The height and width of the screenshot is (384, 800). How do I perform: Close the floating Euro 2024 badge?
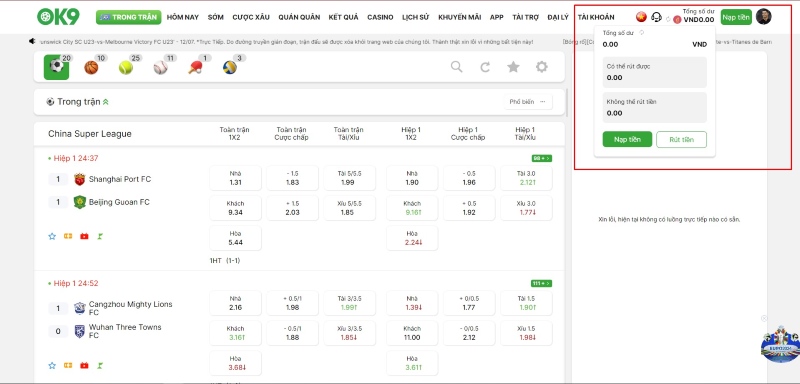coord(764,318)
